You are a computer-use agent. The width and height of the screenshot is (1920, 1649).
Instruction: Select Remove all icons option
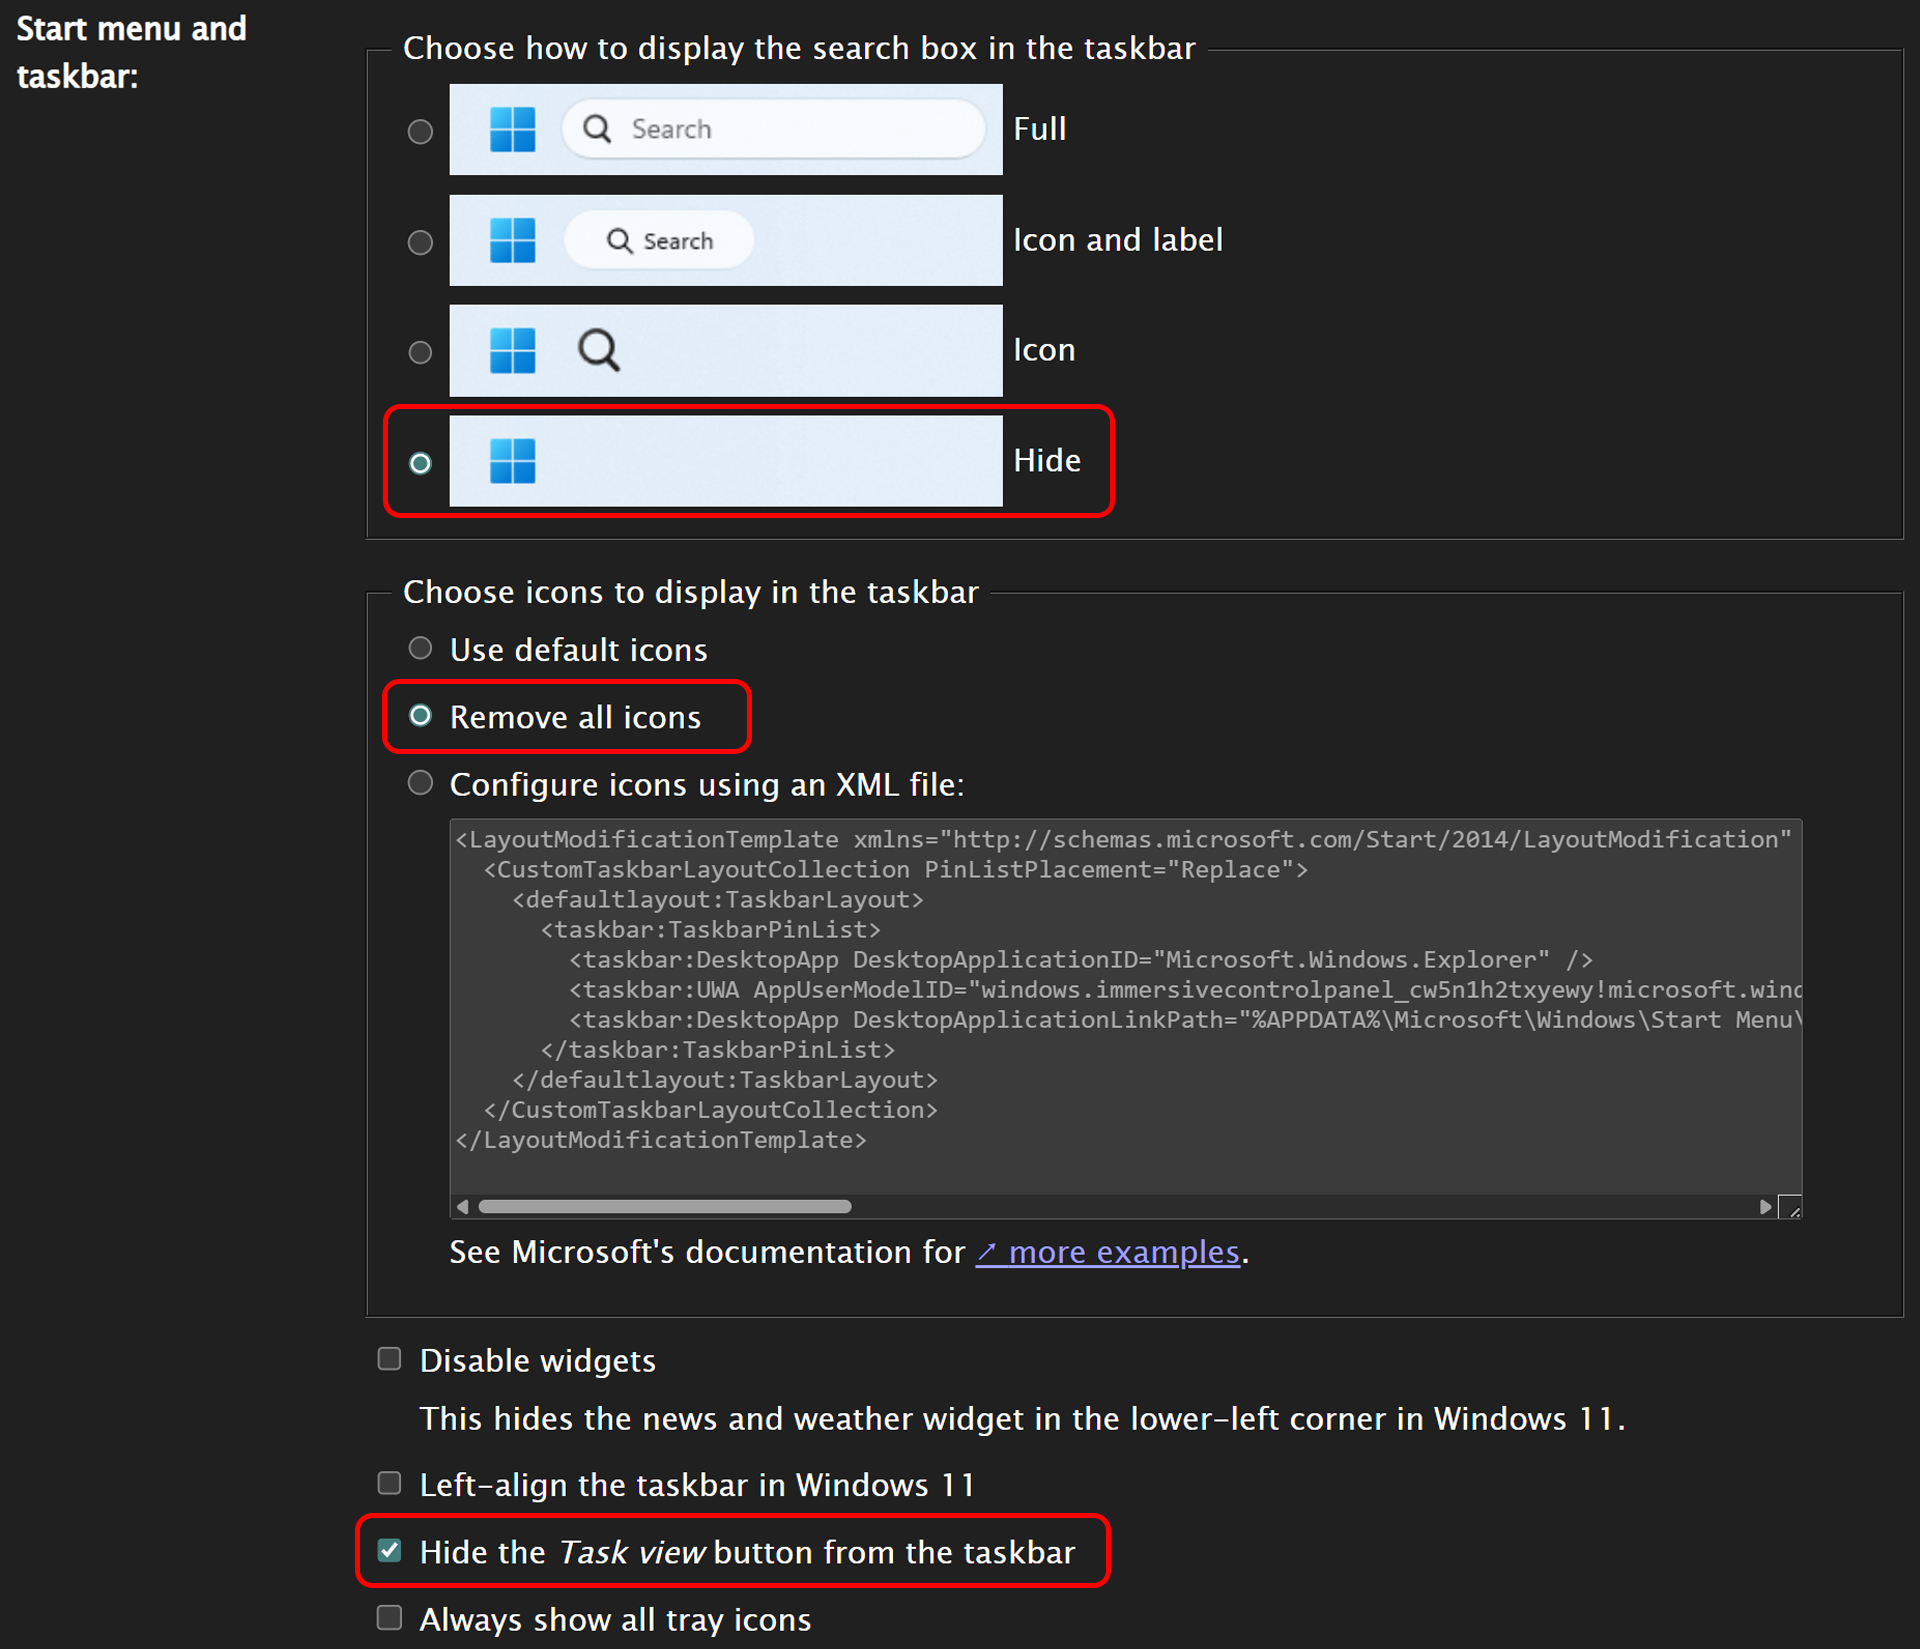[420, 716]
